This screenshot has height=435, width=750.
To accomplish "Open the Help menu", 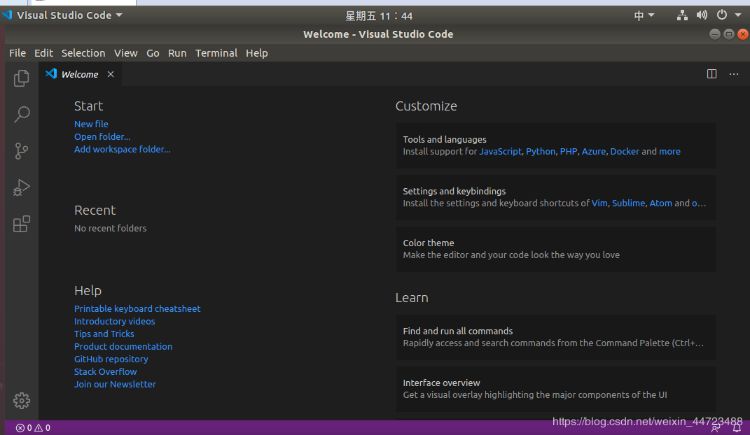I will 257,53.
